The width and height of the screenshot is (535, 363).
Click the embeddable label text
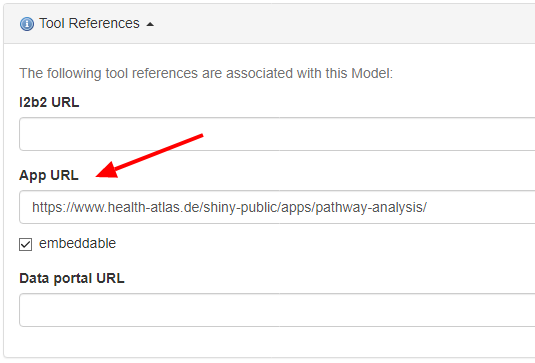[77, 244]
